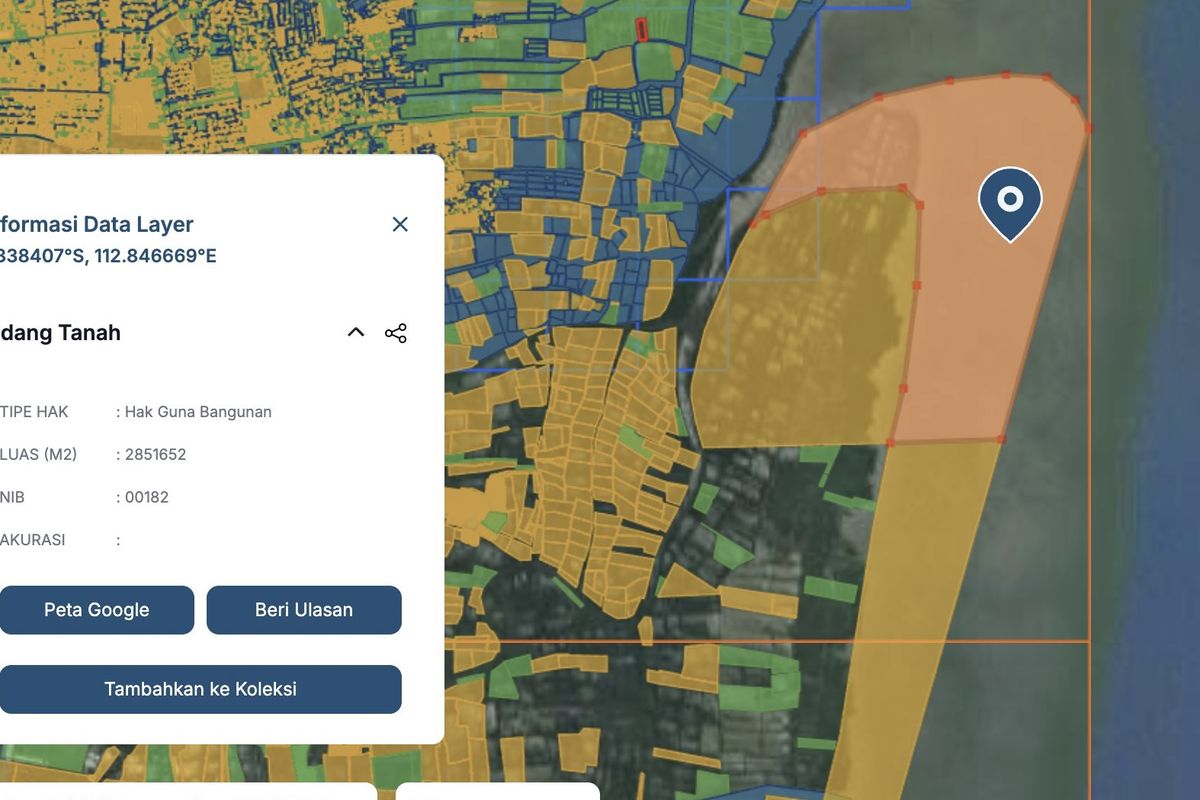Click the blue location pin marker
Screen dimensions: 1200x800
[x=1010, y=201]
